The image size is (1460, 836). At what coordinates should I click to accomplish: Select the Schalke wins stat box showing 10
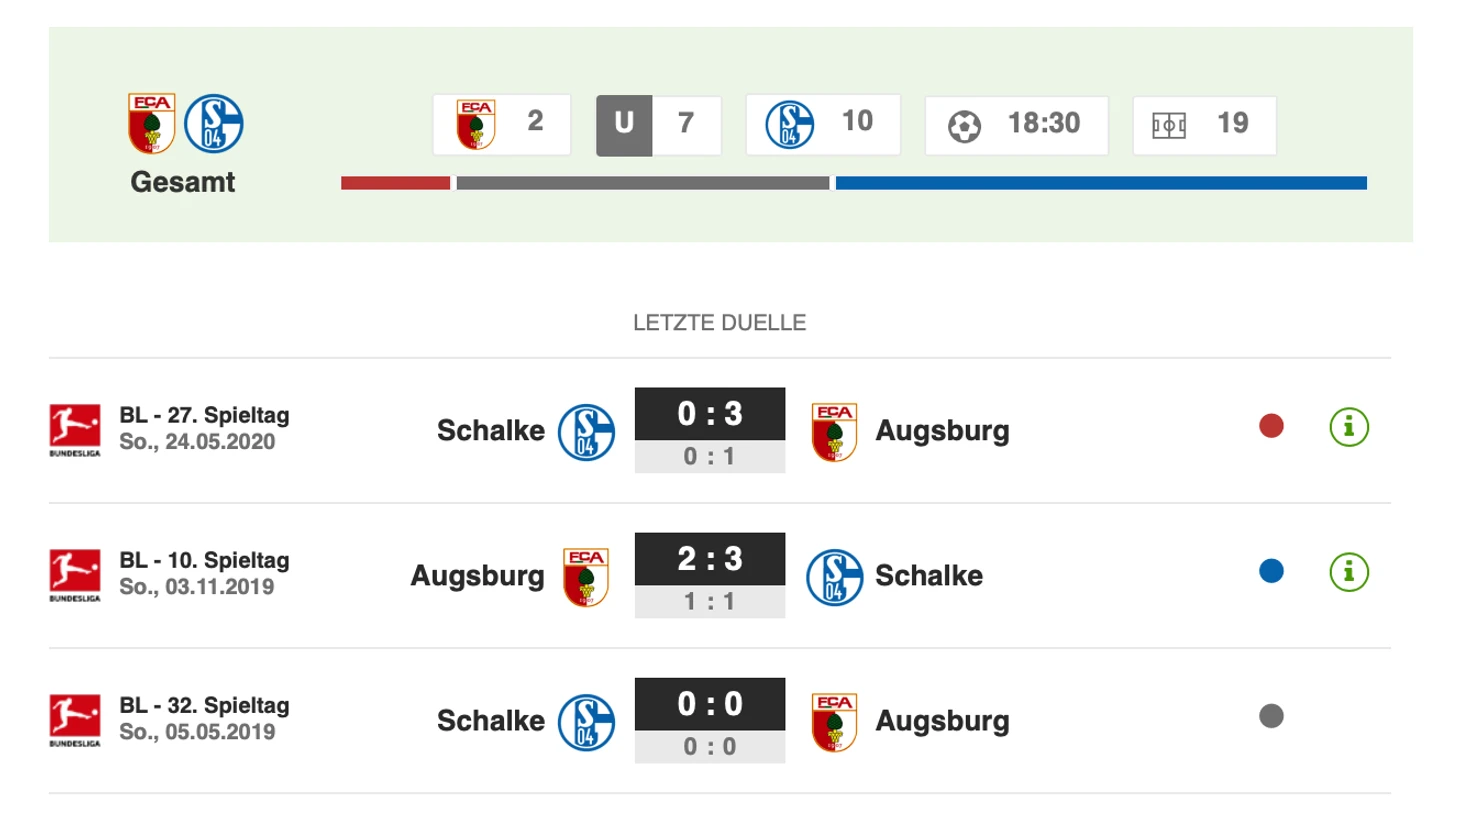(x=822, y=125)
